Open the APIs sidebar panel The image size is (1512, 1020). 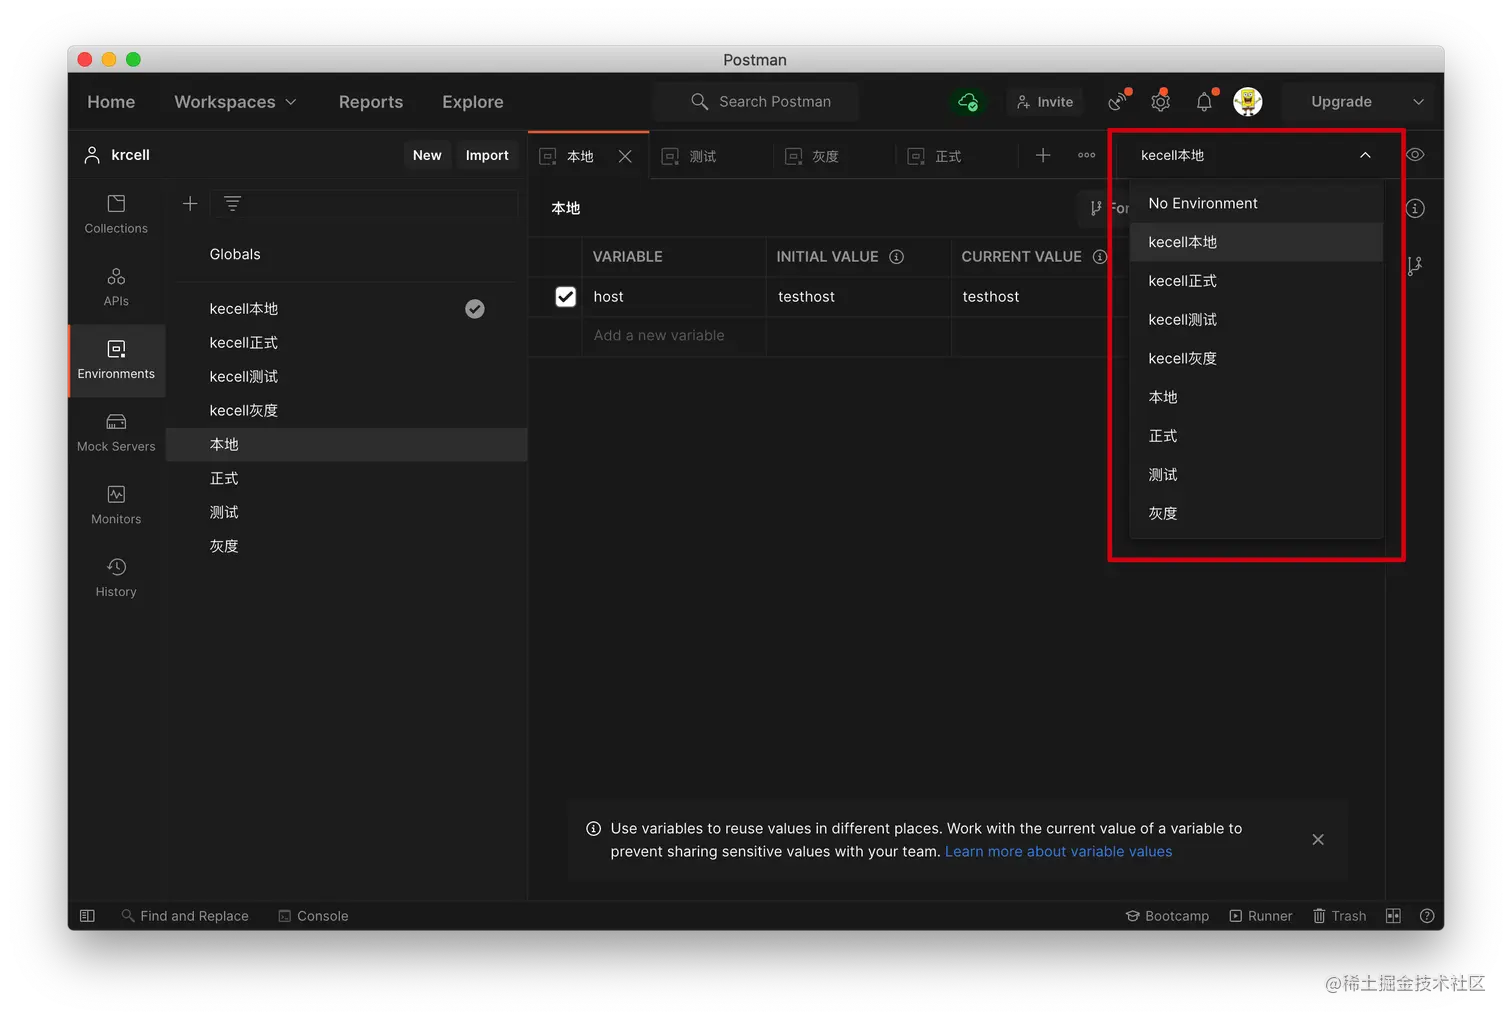point(116,288)
